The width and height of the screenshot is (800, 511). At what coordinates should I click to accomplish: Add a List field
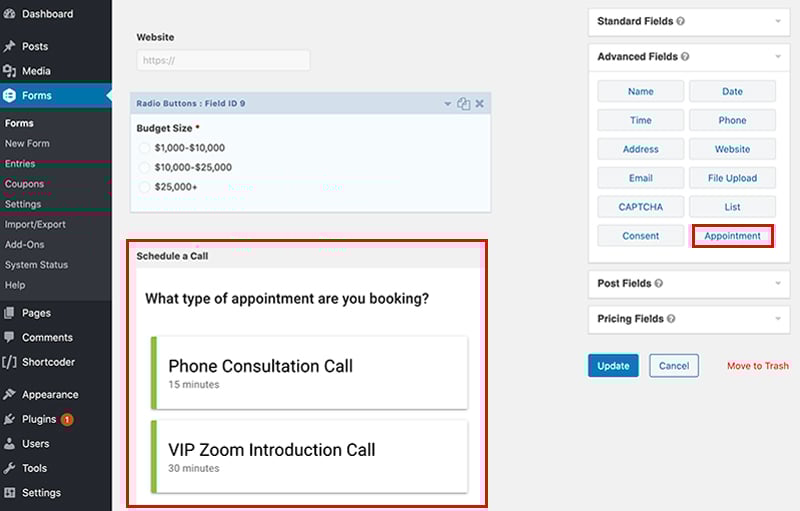(x=732, y=207)
